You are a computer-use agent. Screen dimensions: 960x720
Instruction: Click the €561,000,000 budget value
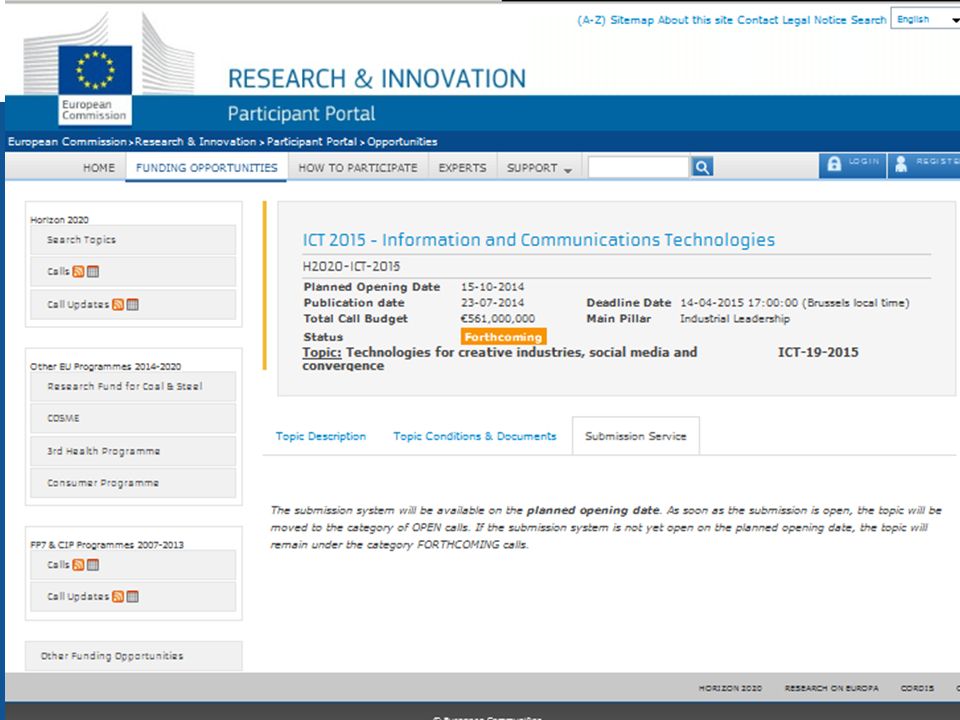tap(498, 318)
